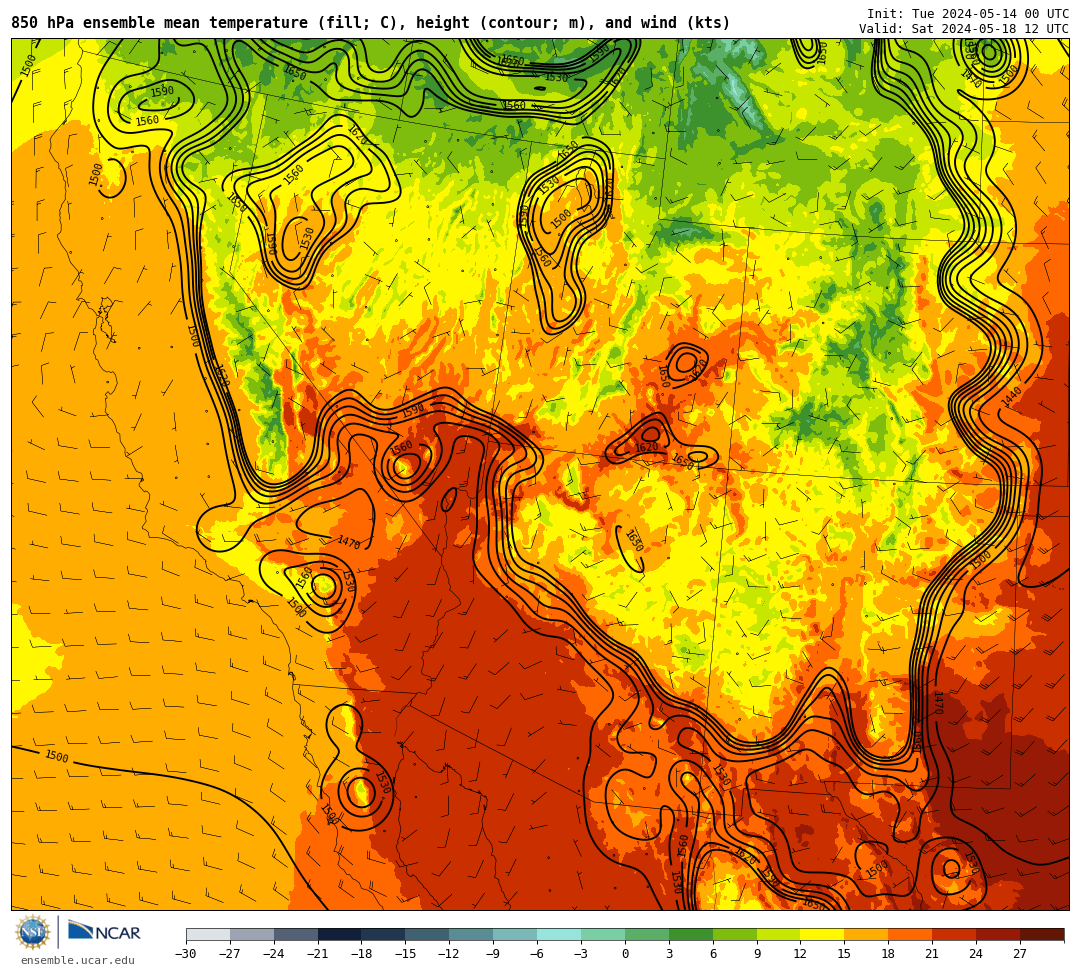Pick the colorbar swatch between -9 and -6
Viewport: 1080px width, 973px height.
point(515,934)
